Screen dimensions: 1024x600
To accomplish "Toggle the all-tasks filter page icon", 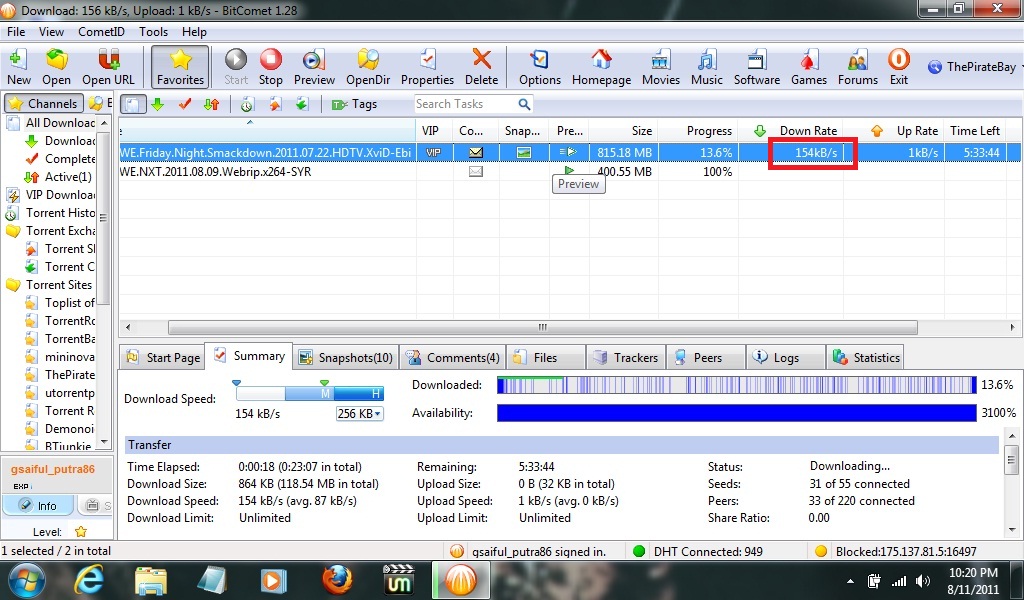I will [133, 104].
